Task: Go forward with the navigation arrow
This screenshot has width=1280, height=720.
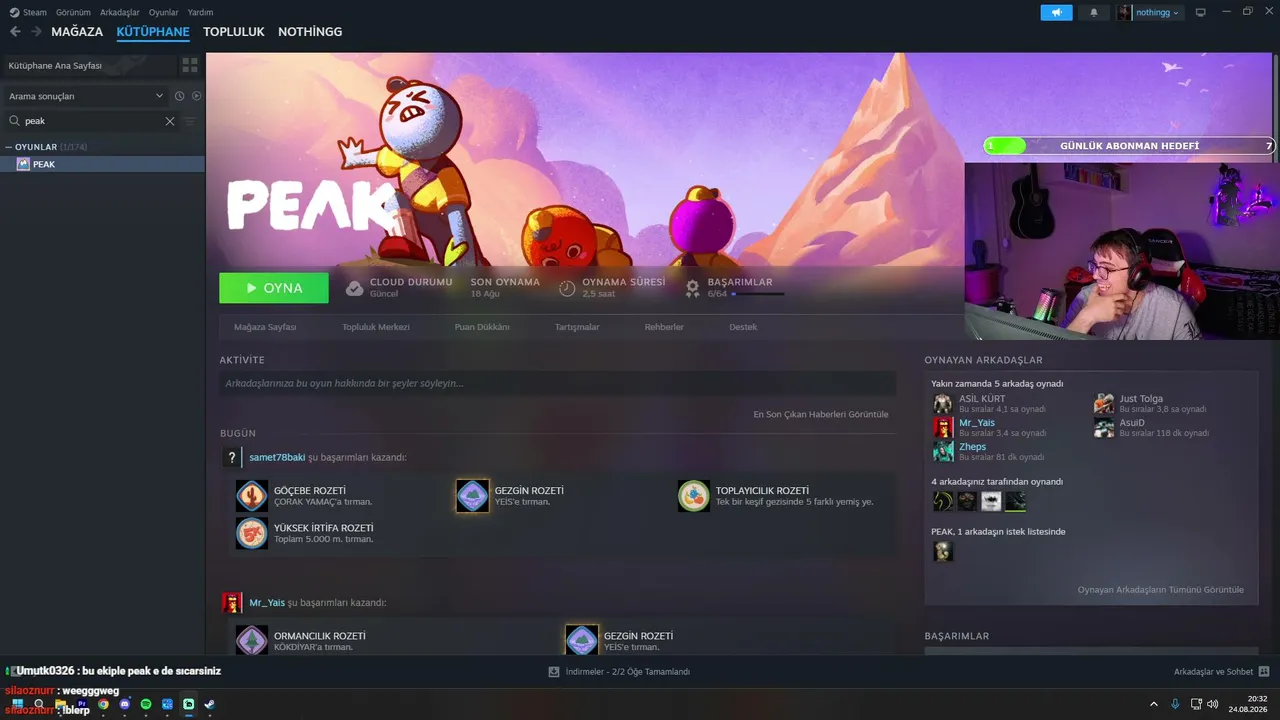Action: pos(36,32)
